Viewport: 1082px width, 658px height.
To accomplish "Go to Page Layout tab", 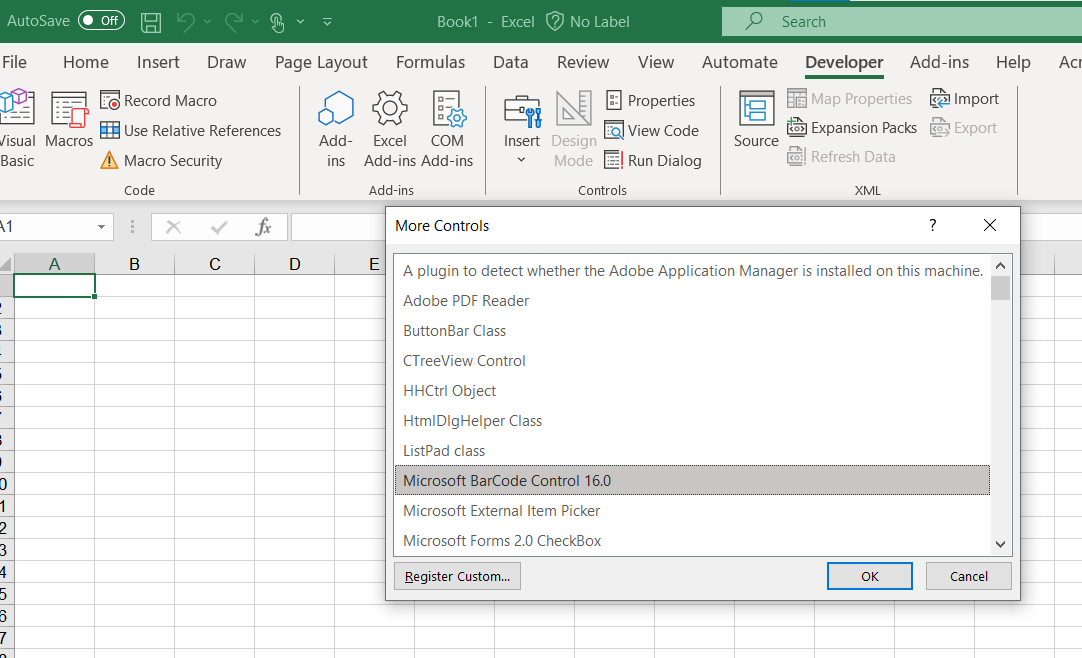I will (x=321, y=63).
